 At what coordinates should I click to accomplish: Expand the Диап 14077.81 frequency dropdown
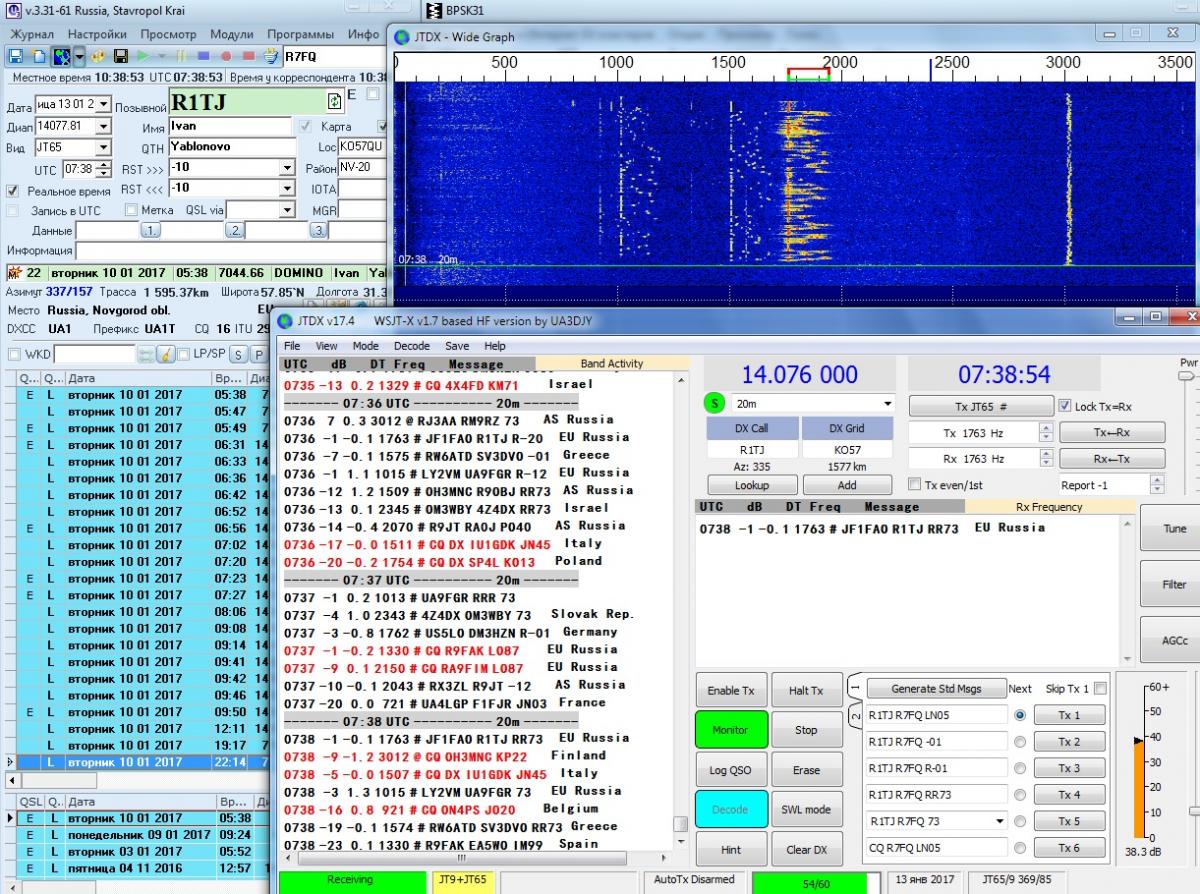[104, 127]
